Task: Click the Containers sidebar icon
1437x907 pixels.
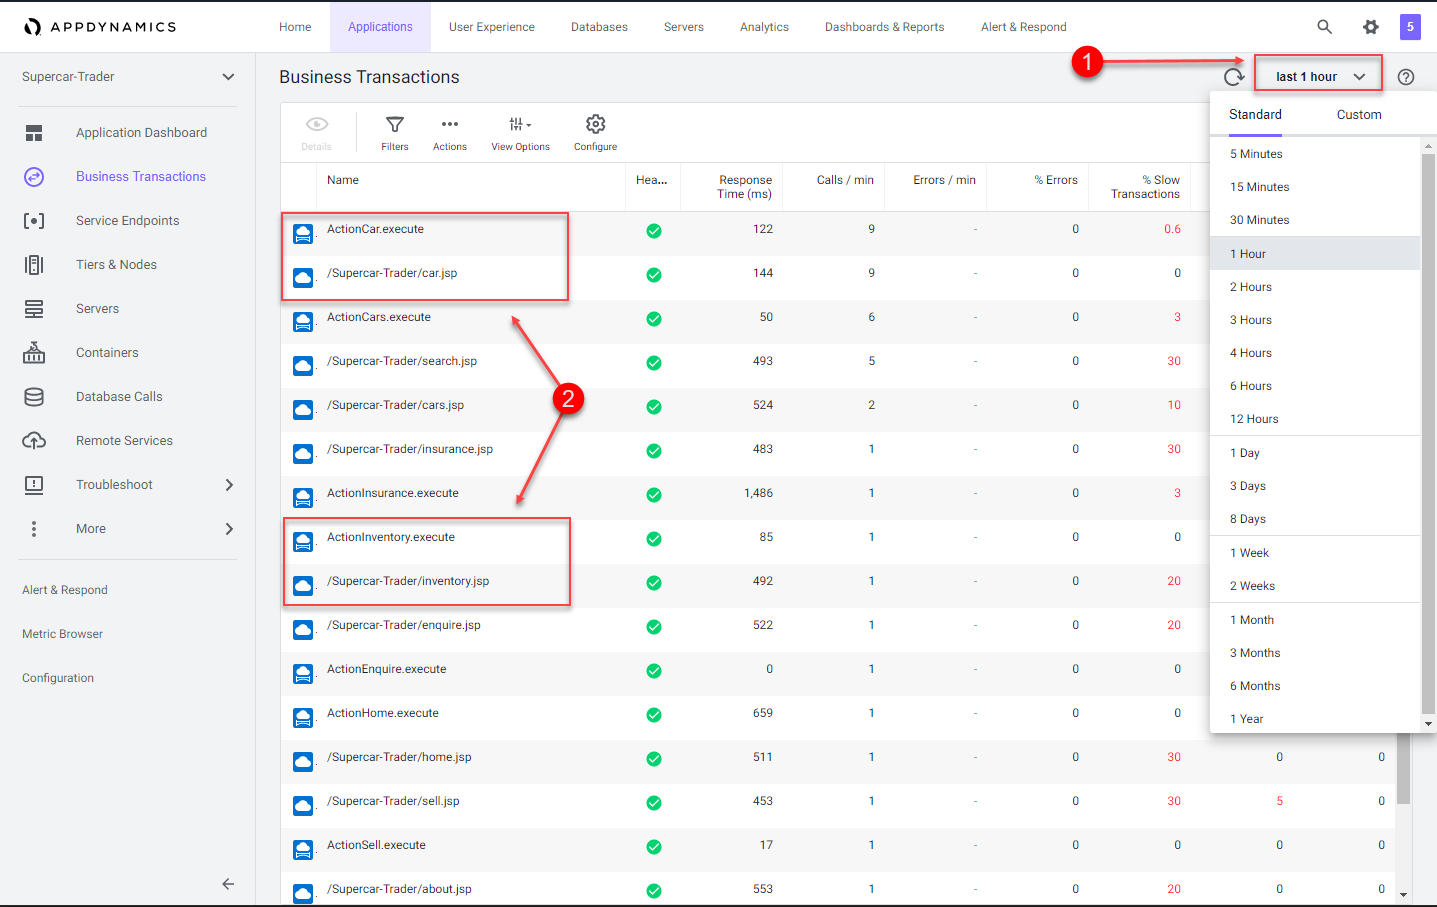Action: click(34, 353)
